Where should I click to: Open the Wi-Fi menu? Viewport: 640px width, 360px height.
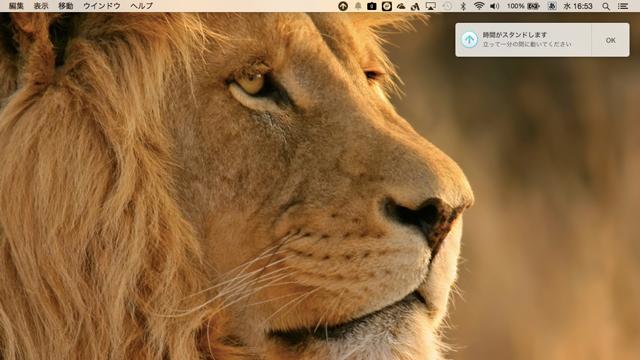tap(479, 6)
